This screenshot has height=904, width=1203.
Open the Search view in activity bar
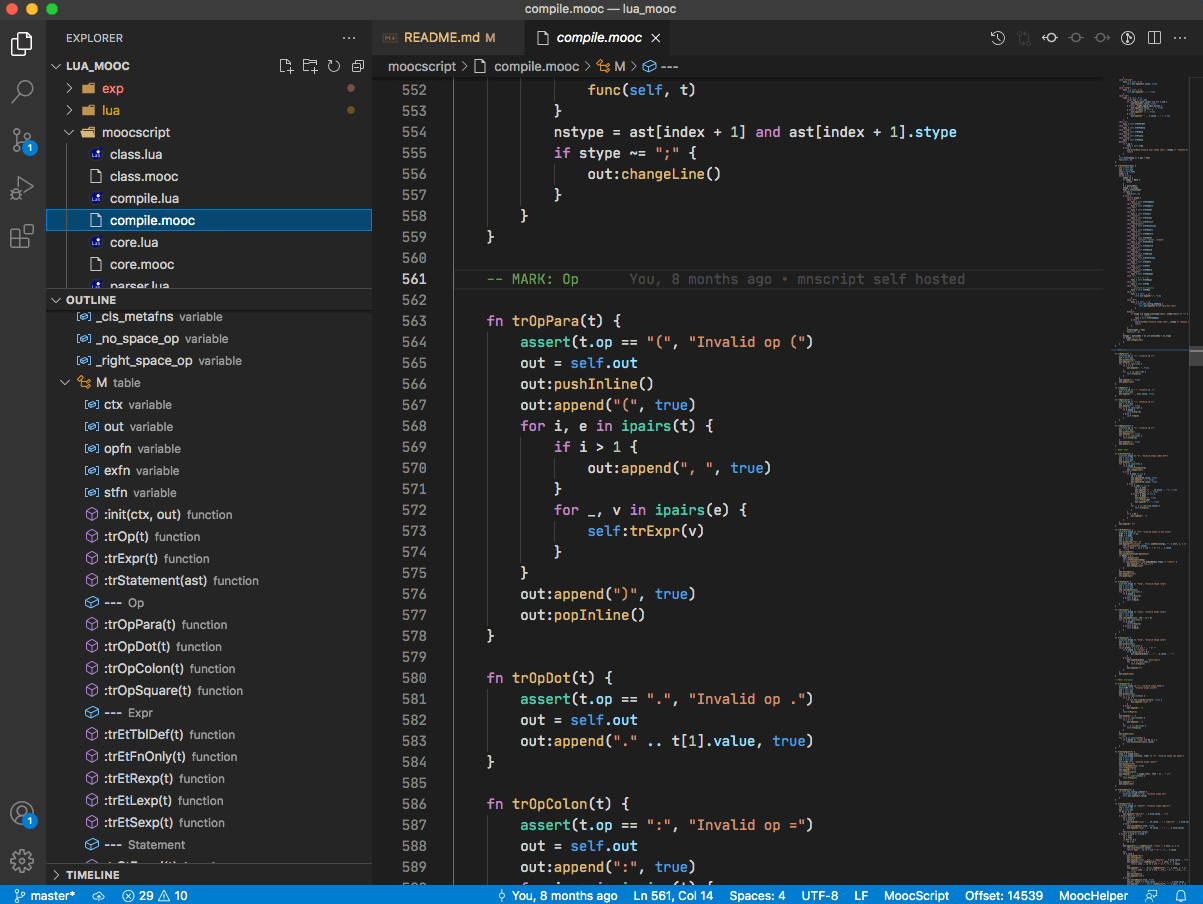[22, 92]
